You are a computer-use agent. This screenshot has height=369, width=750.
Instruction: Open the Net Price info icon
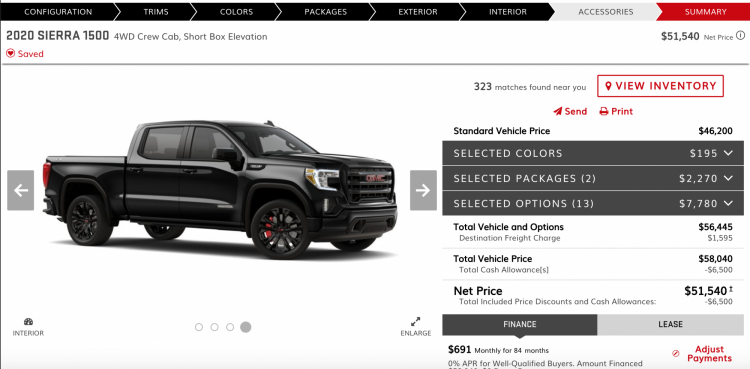[740, 35]
